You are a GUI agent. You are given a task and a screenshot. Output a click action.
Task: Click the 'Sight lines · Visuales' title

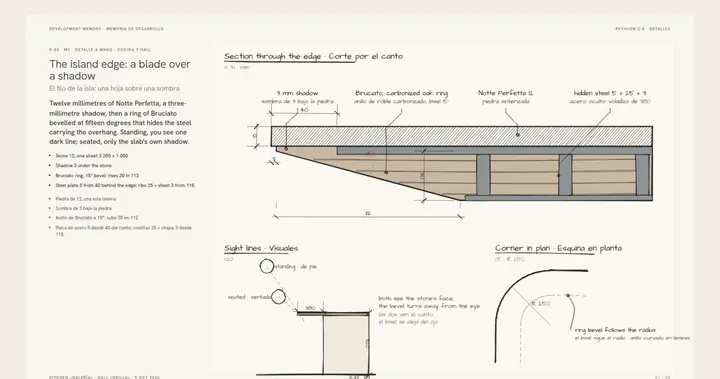(261, 249)
